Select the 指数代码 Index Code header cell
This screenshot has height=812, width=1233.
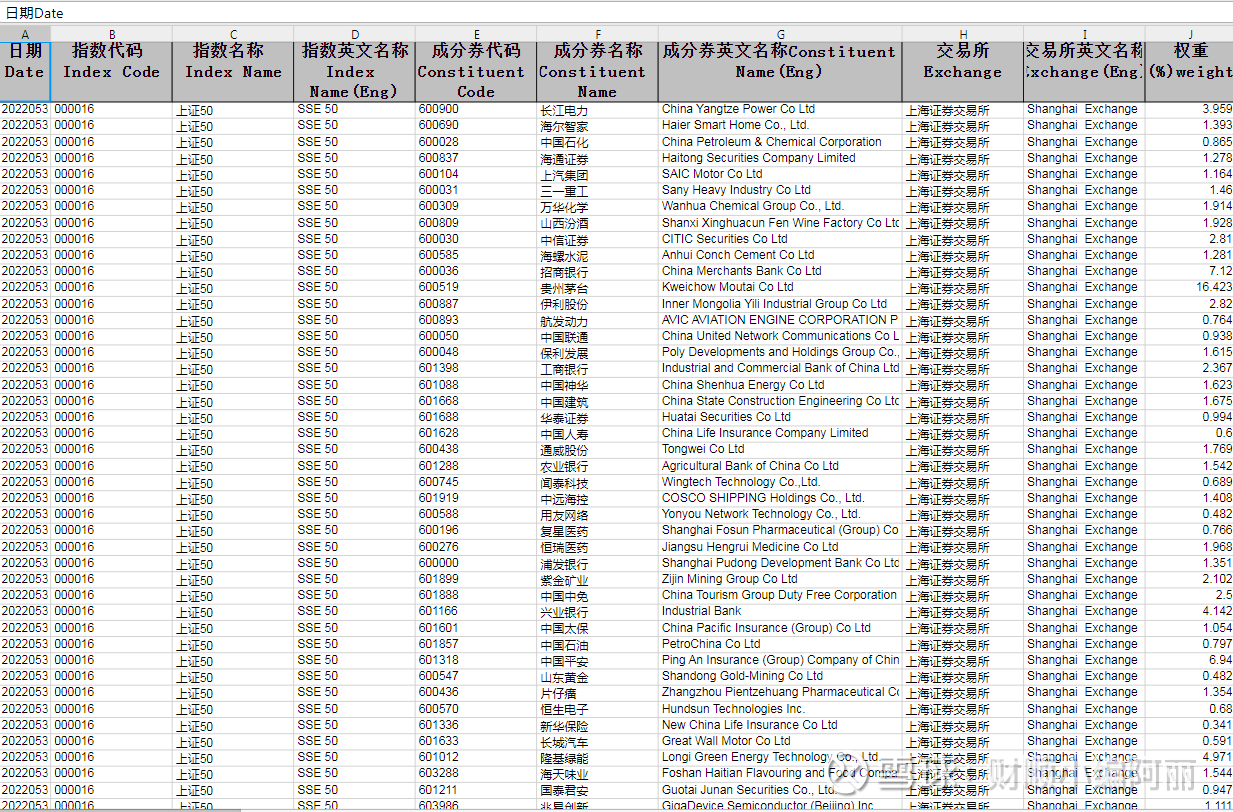pos(111,71)
